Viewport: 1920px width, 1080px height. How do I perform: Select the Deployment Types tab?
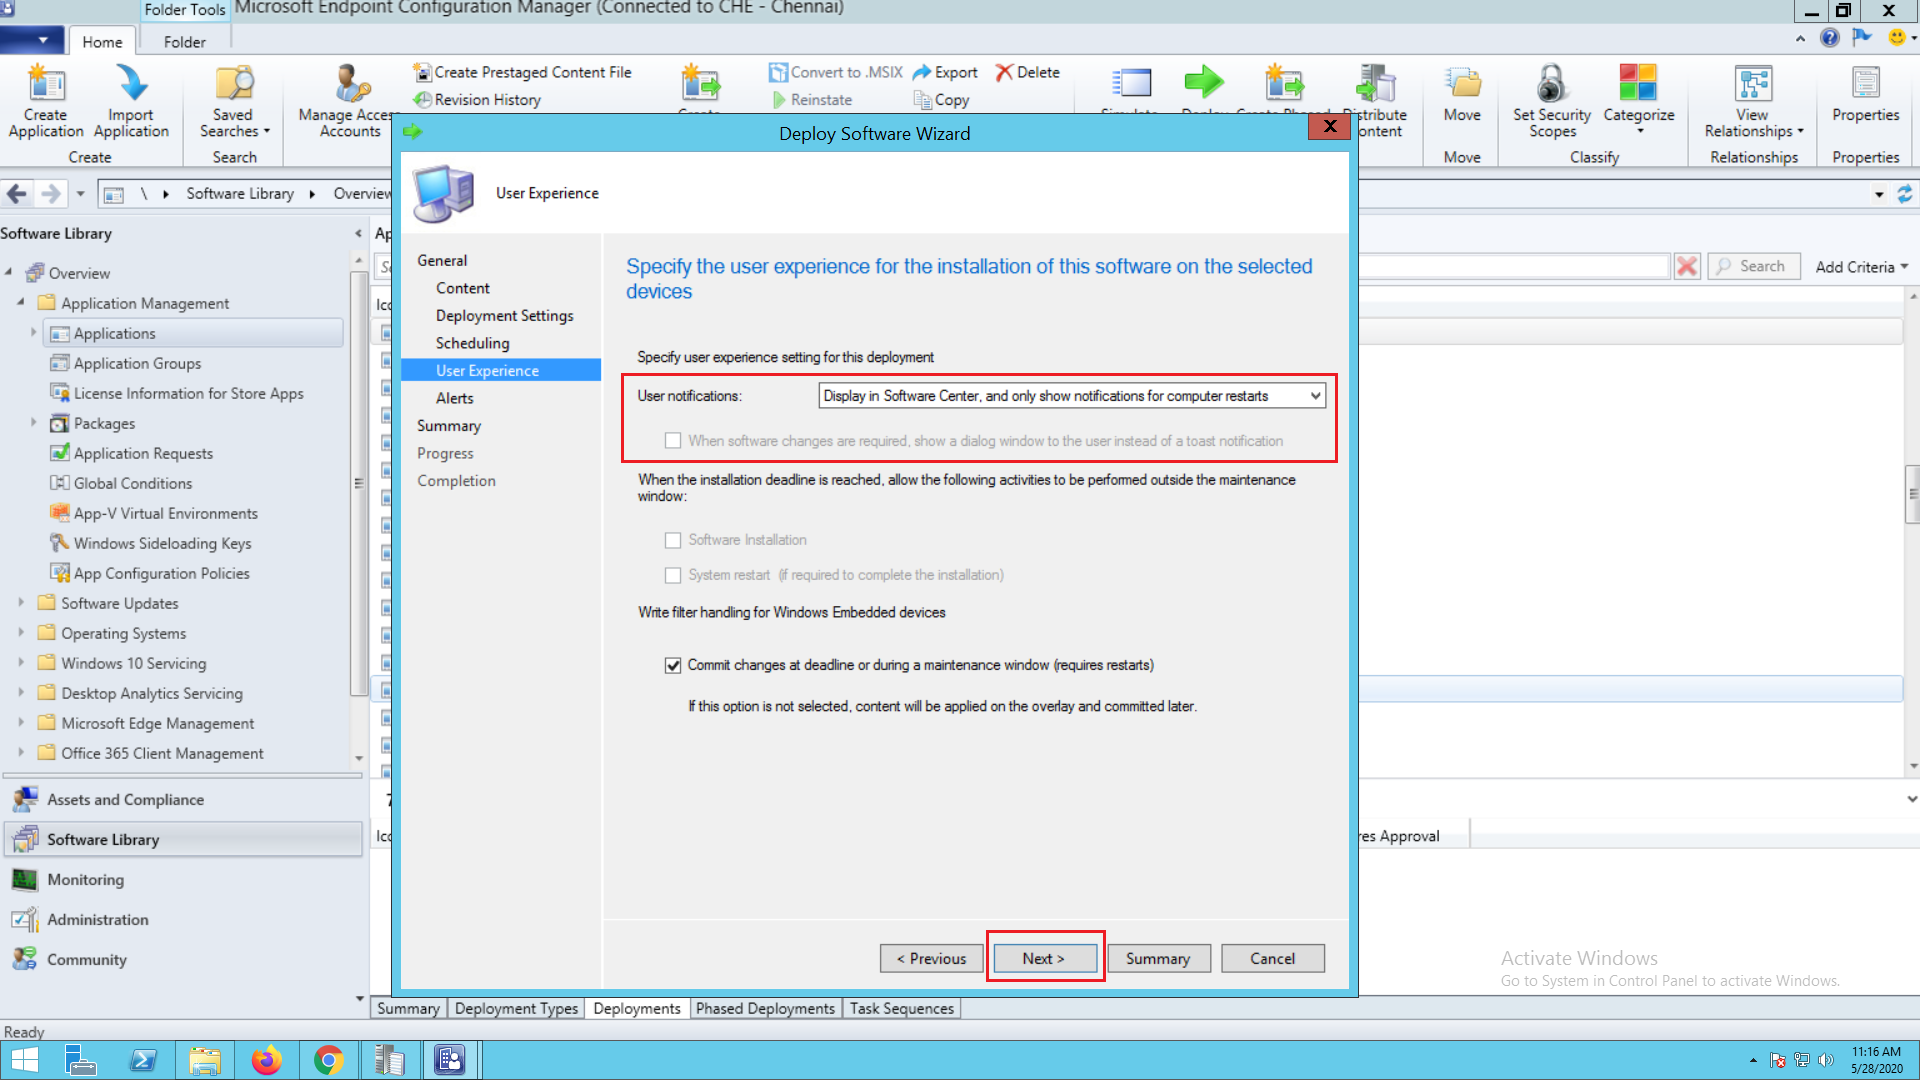coord(516,1008)
